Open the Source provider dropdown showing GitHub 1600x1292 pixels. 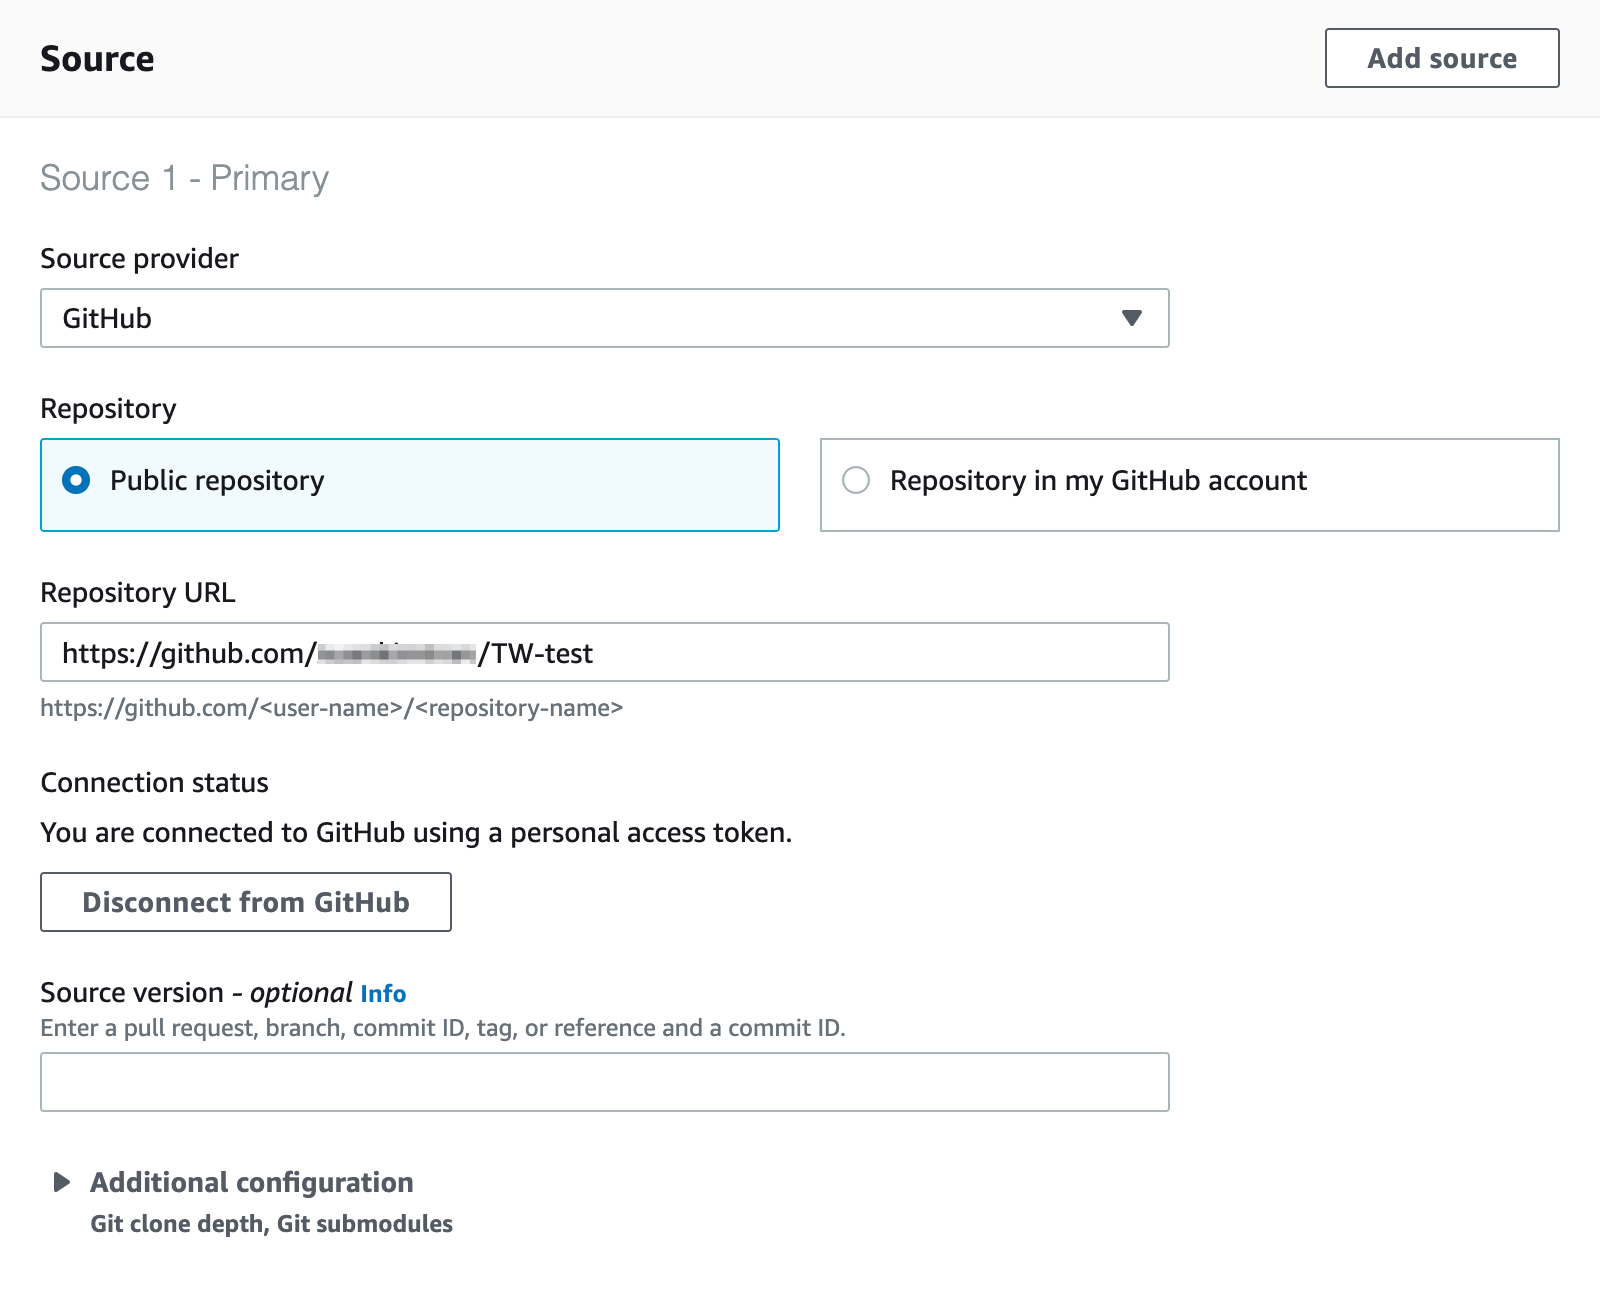(x=604, y=318)
